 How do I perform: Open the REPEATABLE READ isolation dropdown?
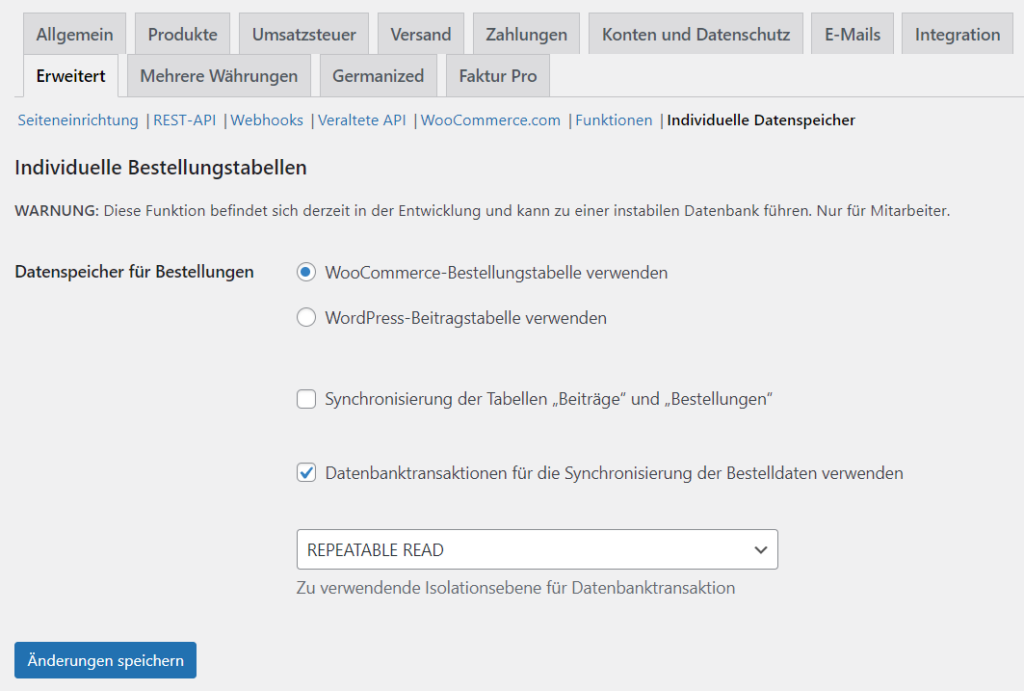[x=537, y=549]
